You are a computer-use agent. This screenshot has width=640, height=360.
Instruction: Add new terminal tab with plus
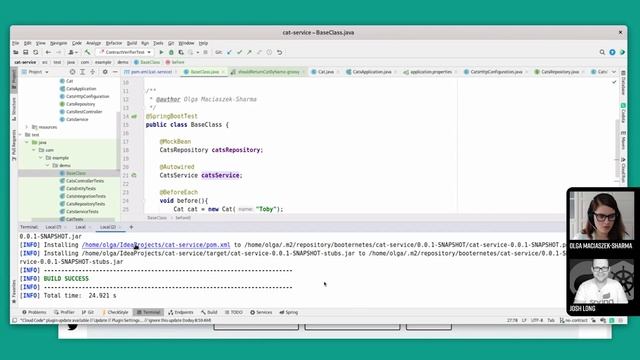pyautogui.click(x=131, y=227)
